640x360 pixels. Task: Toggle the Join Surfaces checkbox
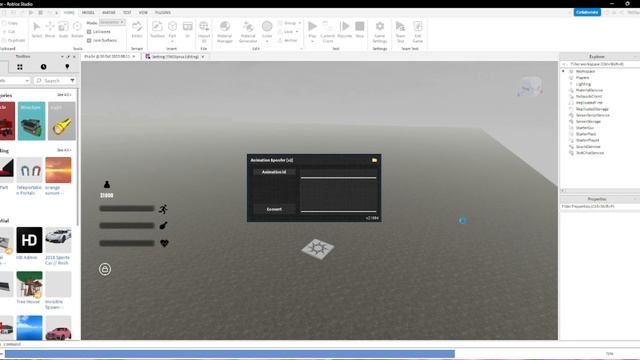tap(89, 40)
